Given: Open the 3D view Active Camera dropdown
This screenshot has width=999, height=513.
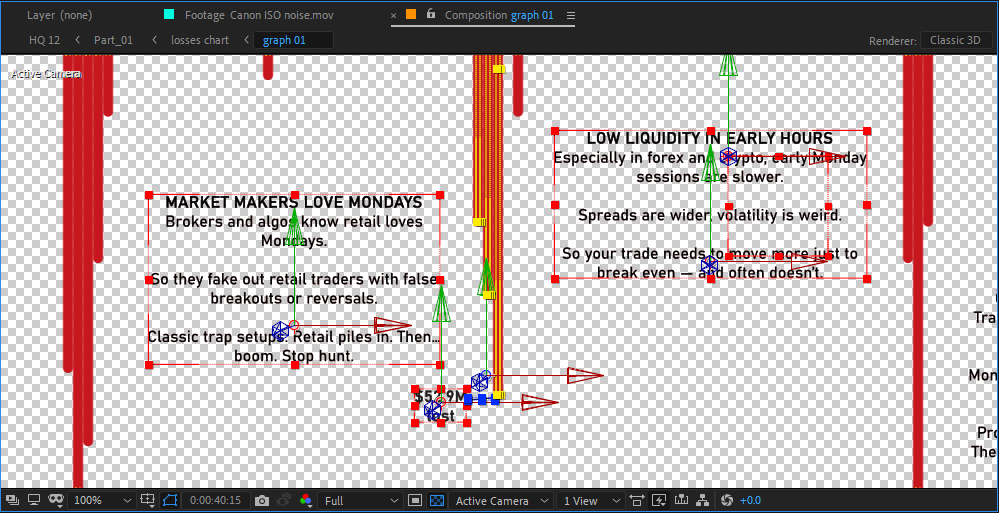Looking at the screenshot, I should (x=501, y=501).
